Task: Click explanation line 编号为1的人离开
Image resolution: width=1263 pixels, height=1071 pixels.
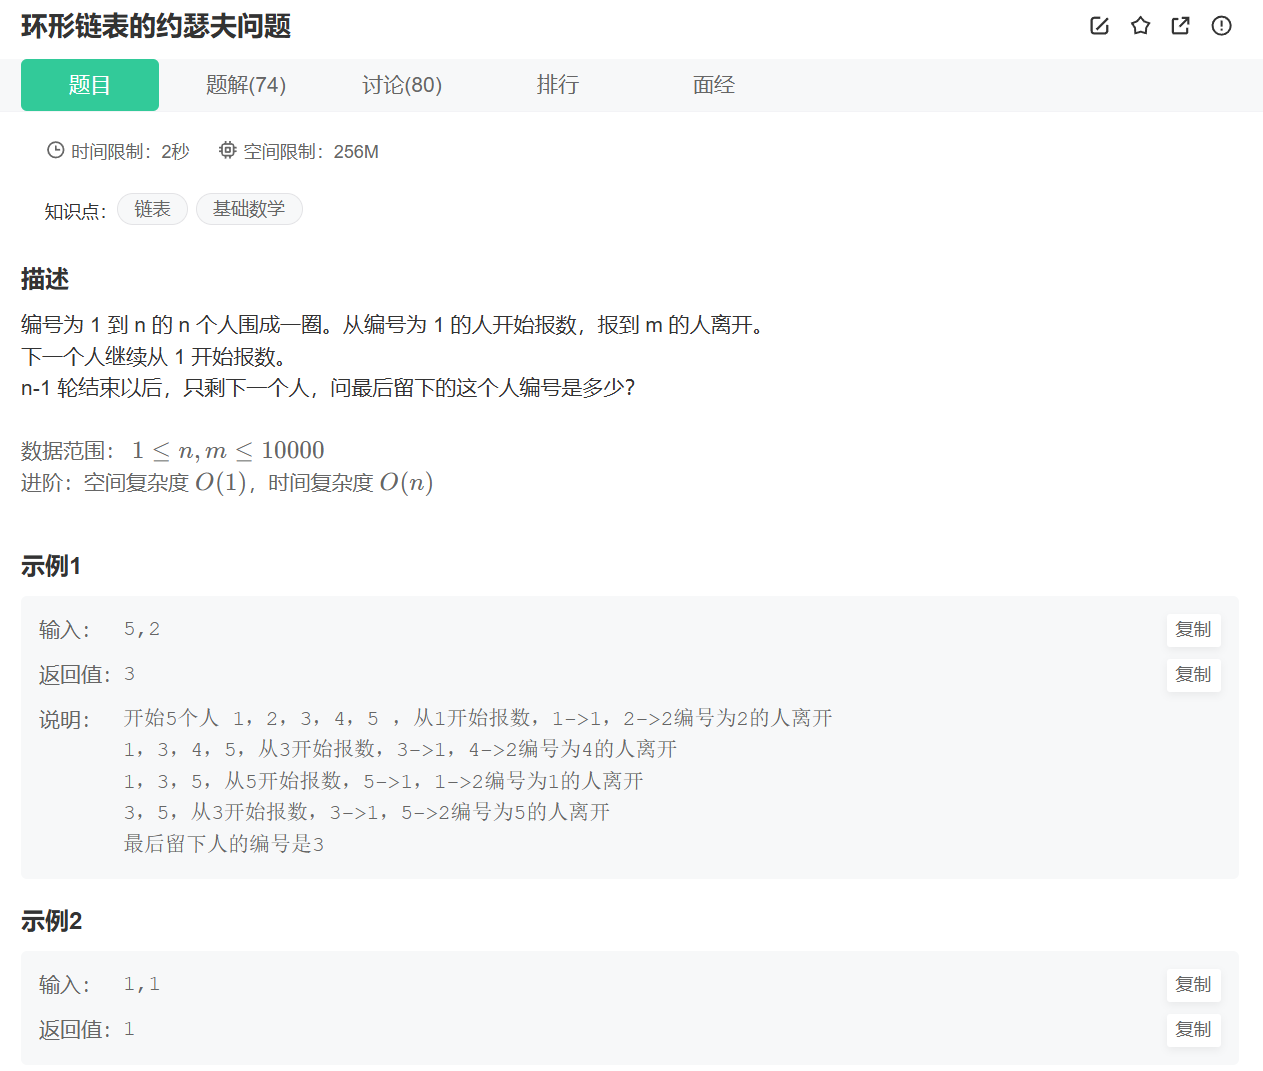Action: click(384, 781)
